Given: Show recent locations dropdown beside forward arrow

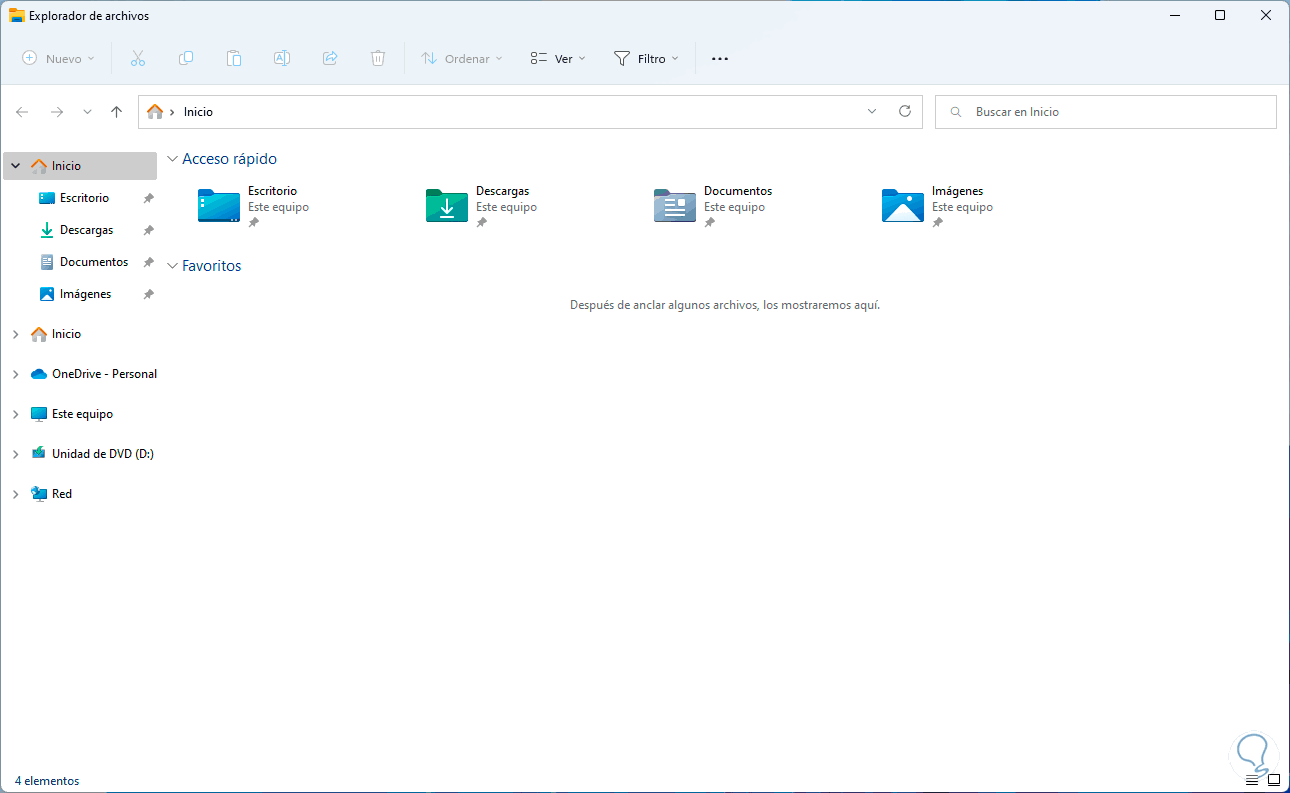Looking at the screenshot, I should tap(87, 112).
